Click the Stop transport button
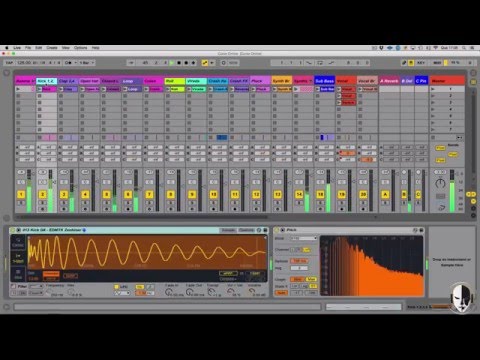Image resolution: width=480 pixels, height=360 pixels. tap(179, 63)
